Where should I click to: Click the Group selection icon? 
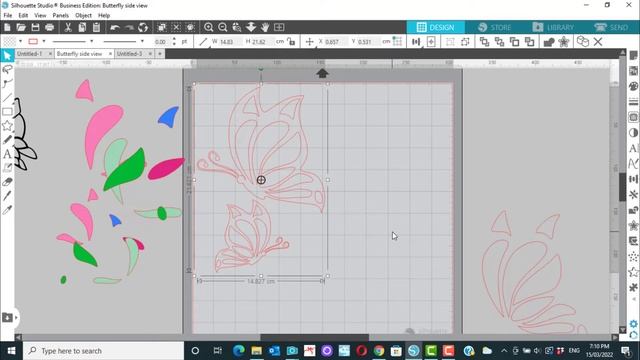click(x=450, y=42)
